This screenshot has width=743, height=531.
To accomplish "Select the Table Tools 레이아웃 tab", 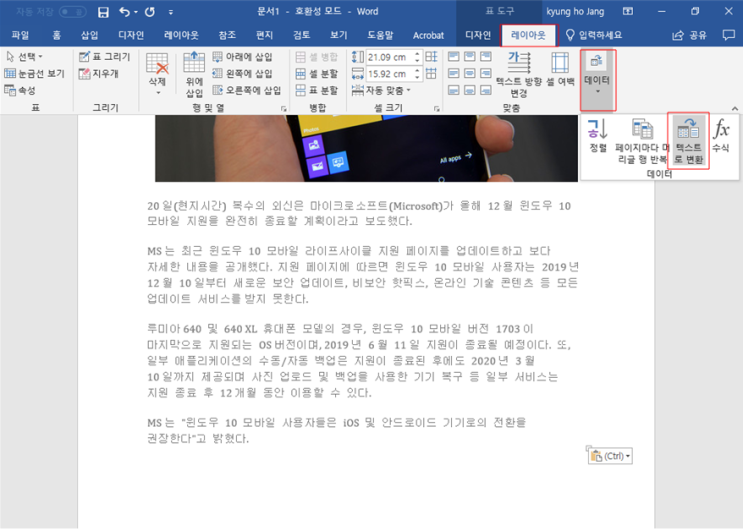I will (x=528, y=35).
